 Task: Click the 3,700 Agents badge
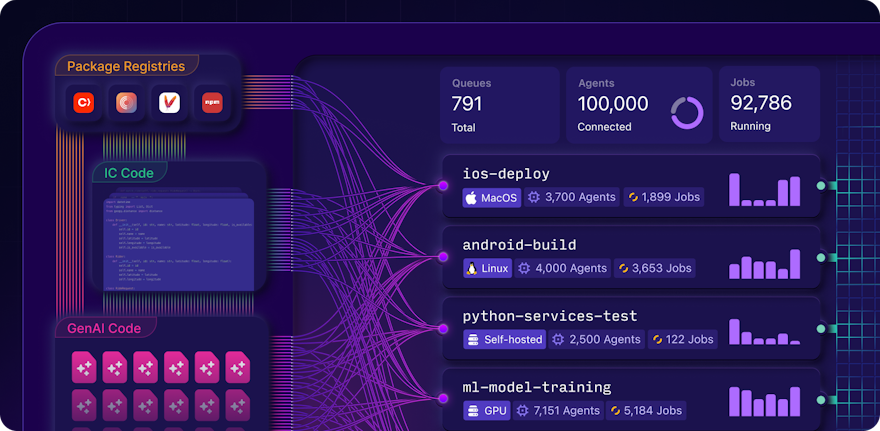[x=572, y=197]
